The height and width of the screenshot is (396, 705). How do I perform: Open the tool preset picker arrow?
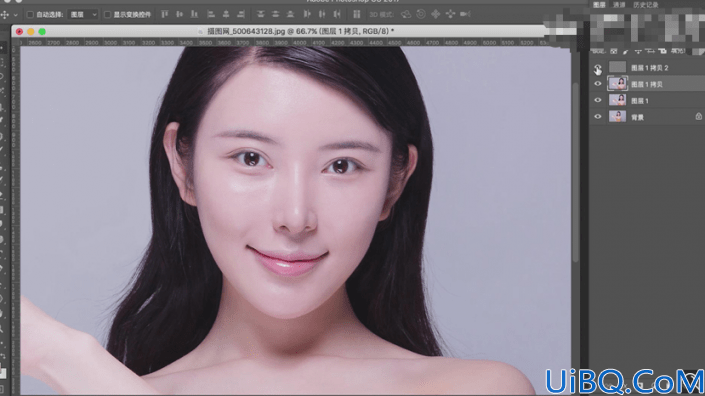pos(15,15)
